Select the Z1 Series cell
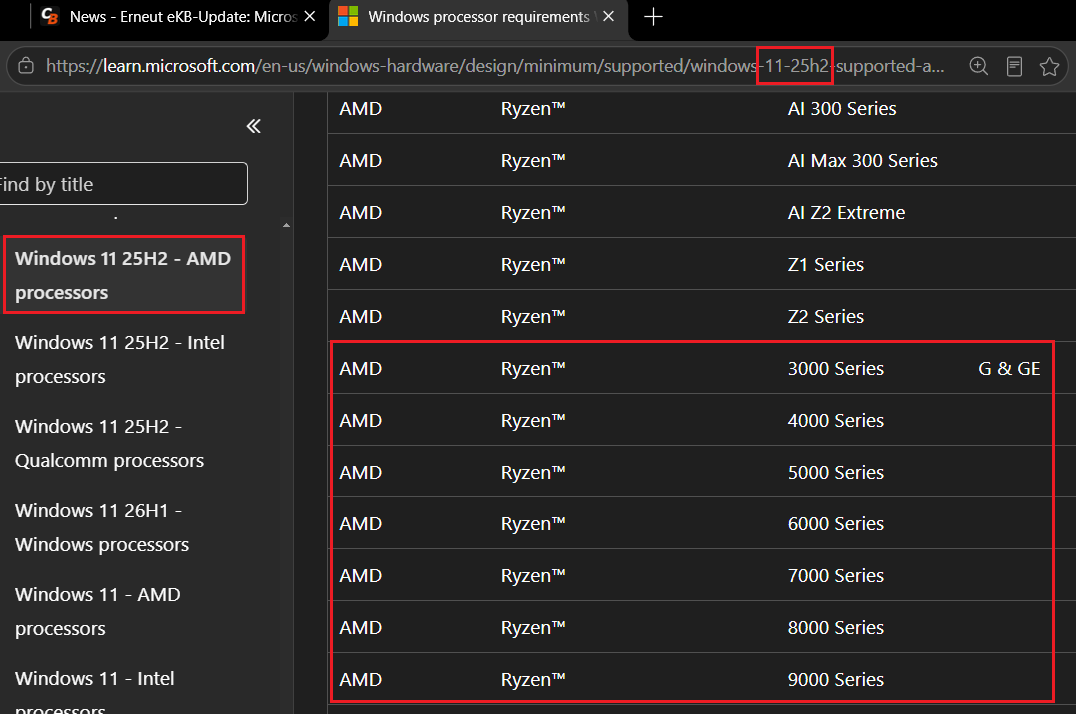Image resolution: width=1076 pixels, height=714 pixels. (x=826, y=264)
